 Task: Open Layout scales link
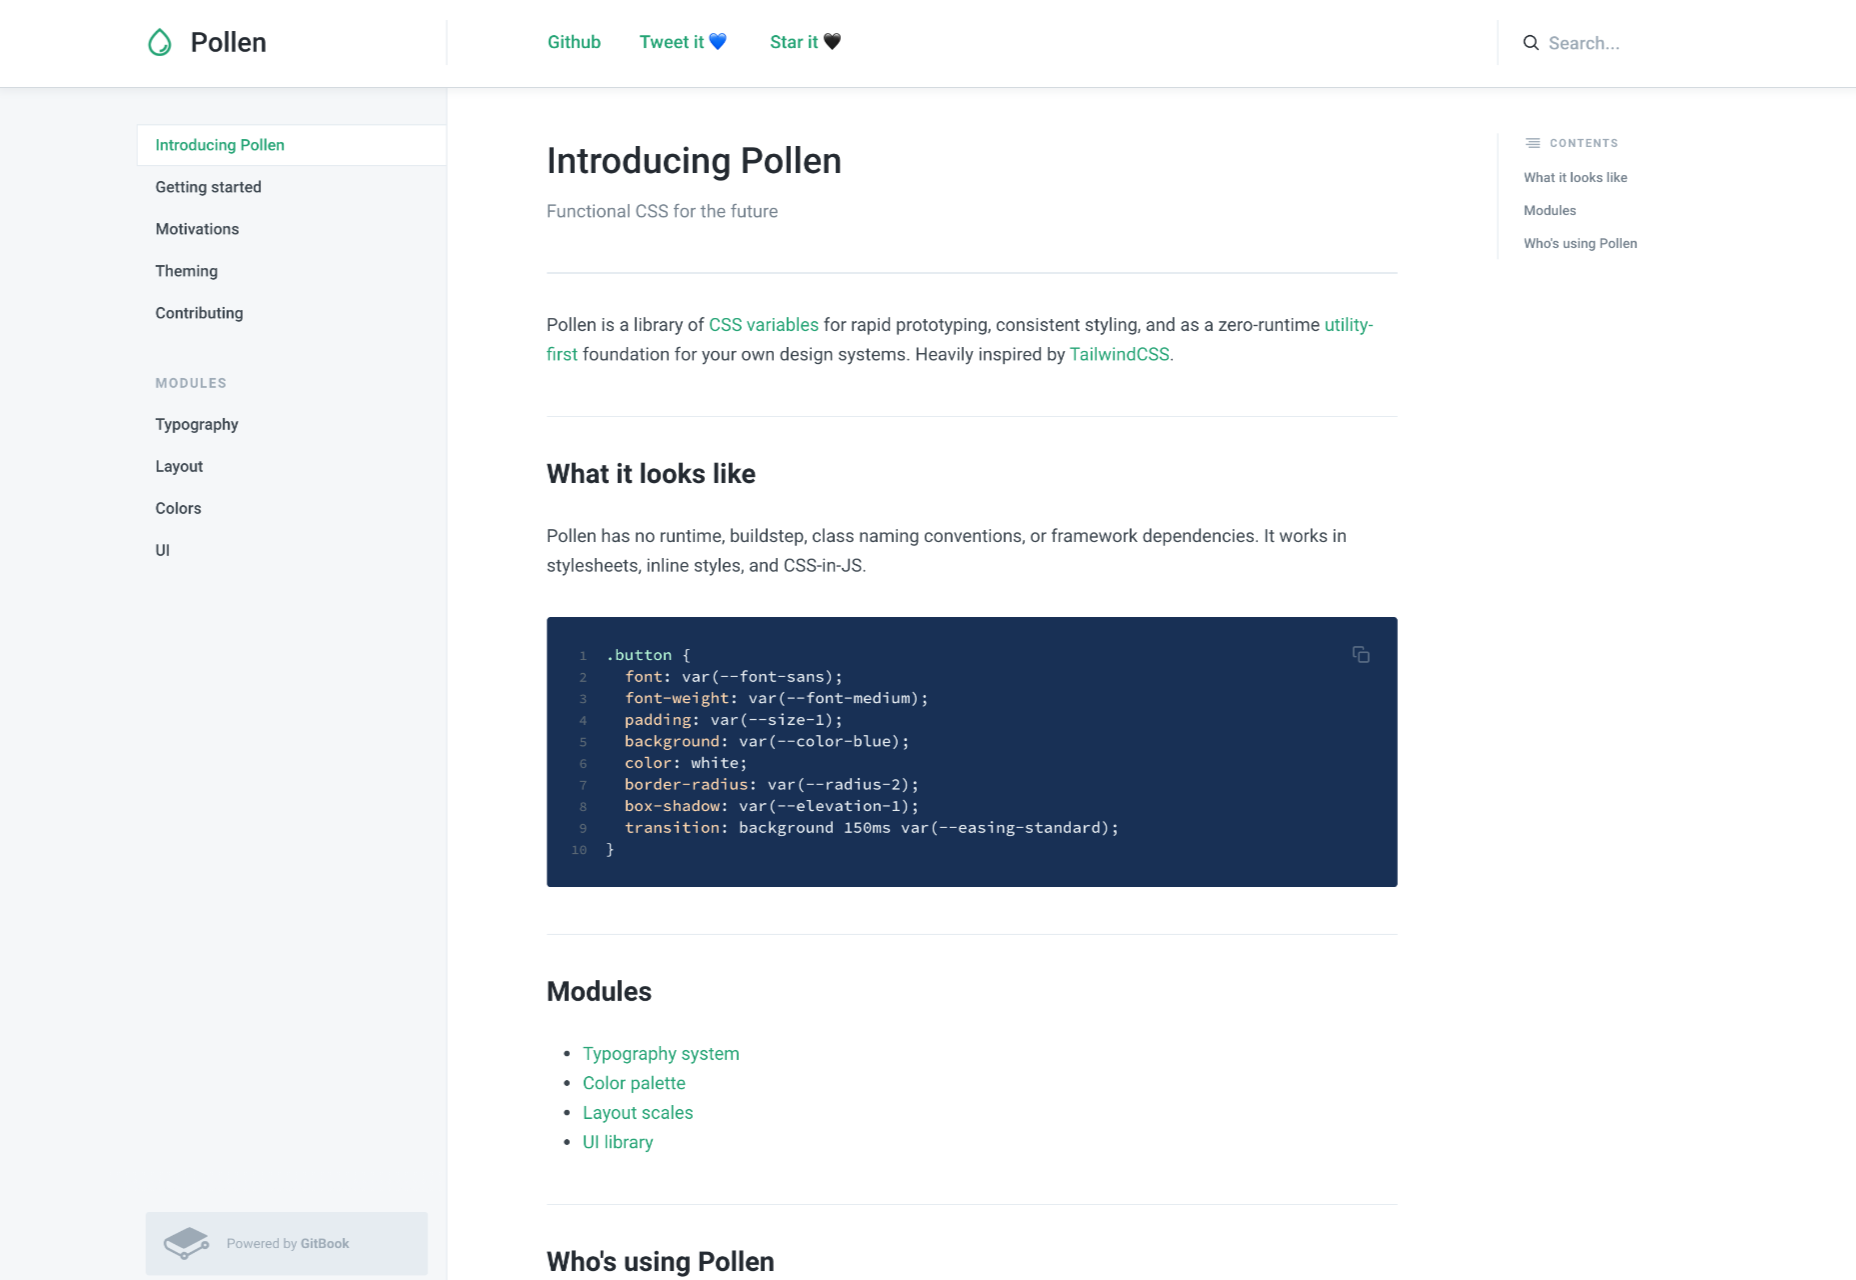(638, 1113)
